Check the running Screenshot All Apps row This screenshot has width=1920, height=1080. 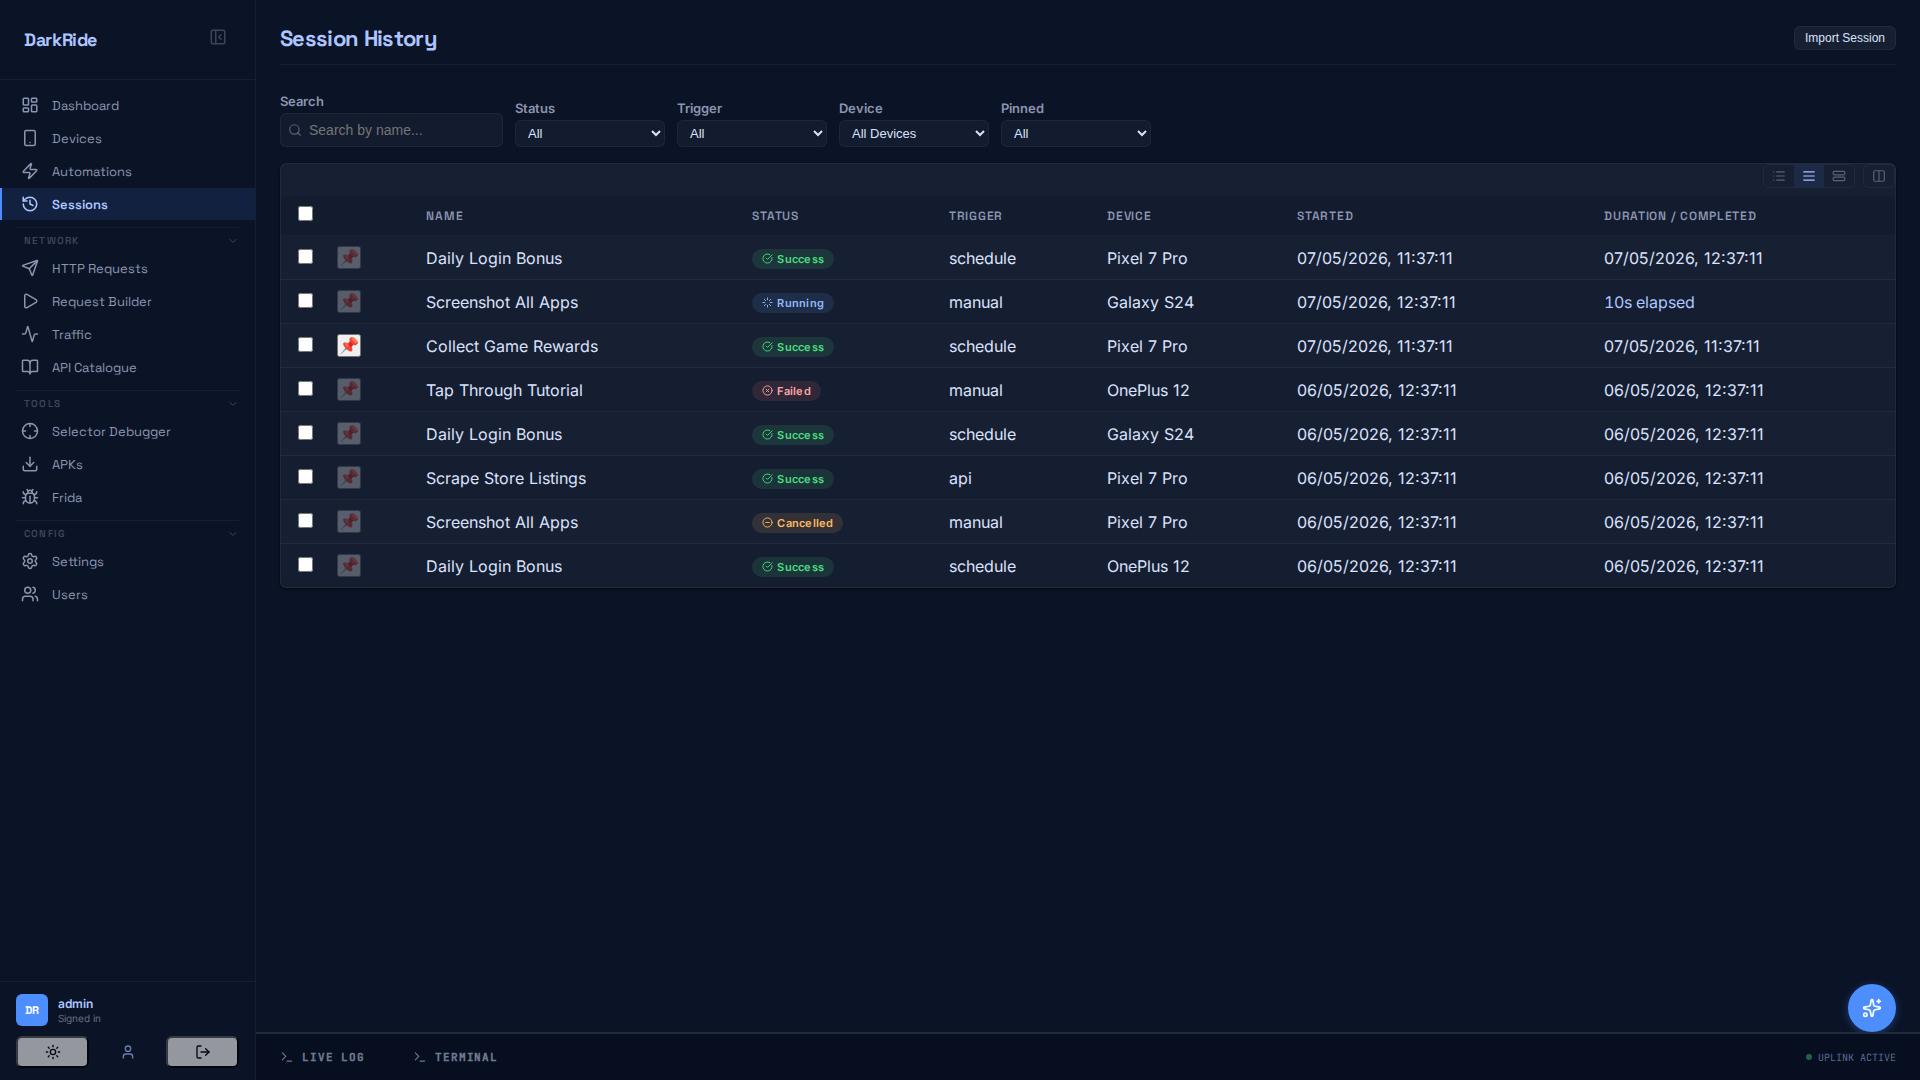tap(306, 301)
